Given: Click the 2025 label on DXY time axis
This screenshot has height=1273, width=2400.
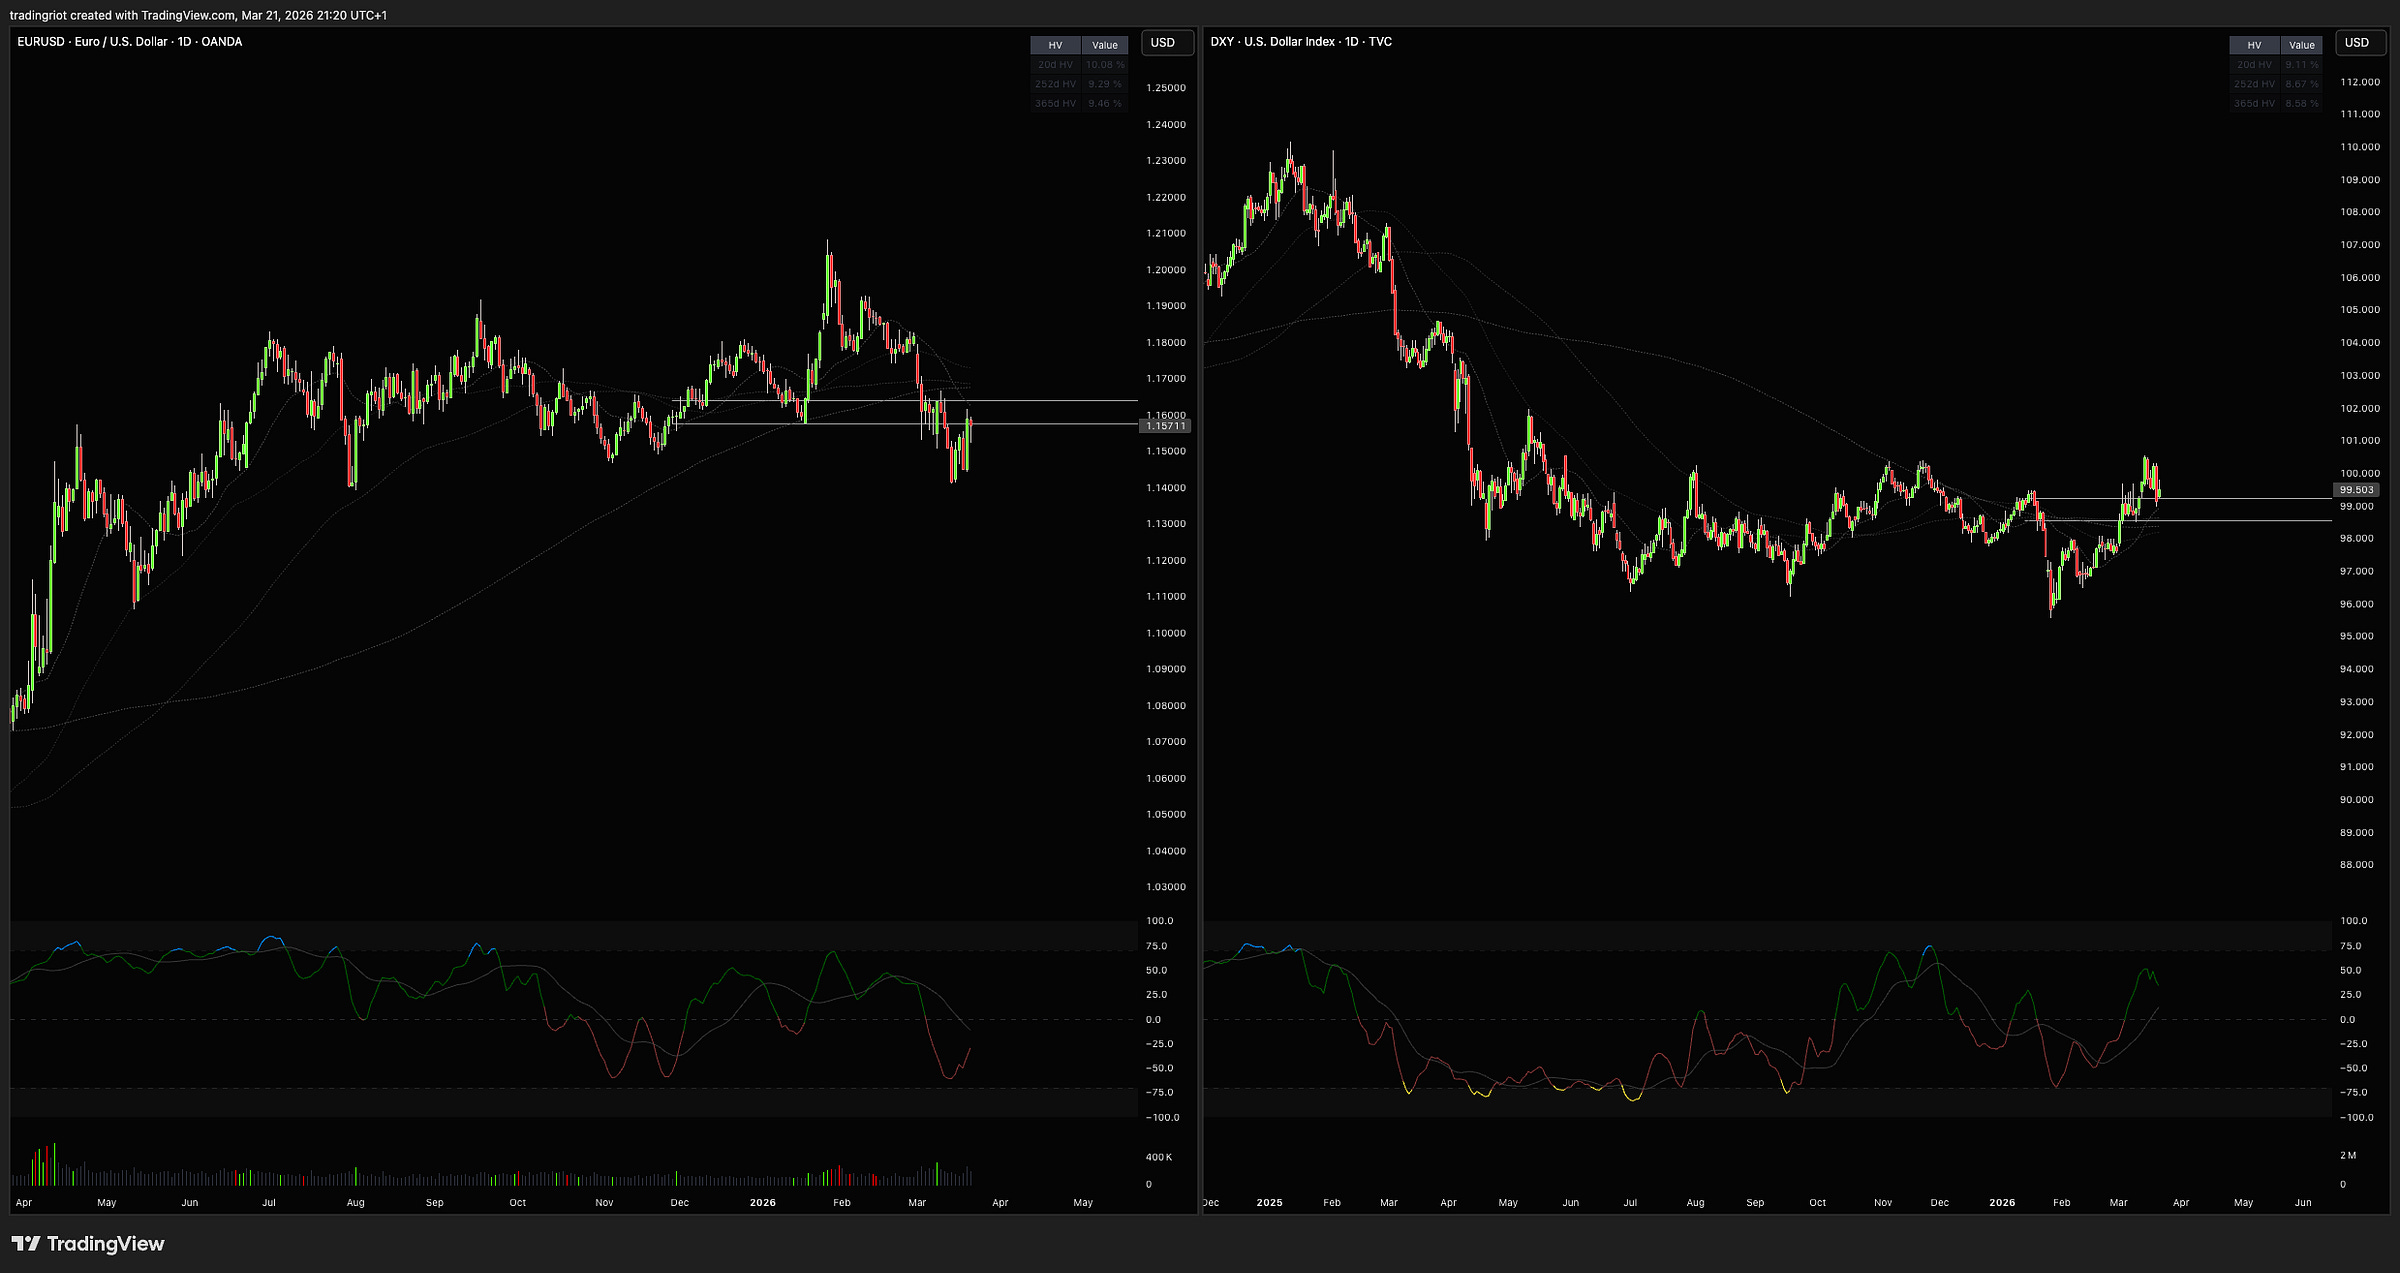Looking at the screenshot, I should click(x=1269, y=1203).
